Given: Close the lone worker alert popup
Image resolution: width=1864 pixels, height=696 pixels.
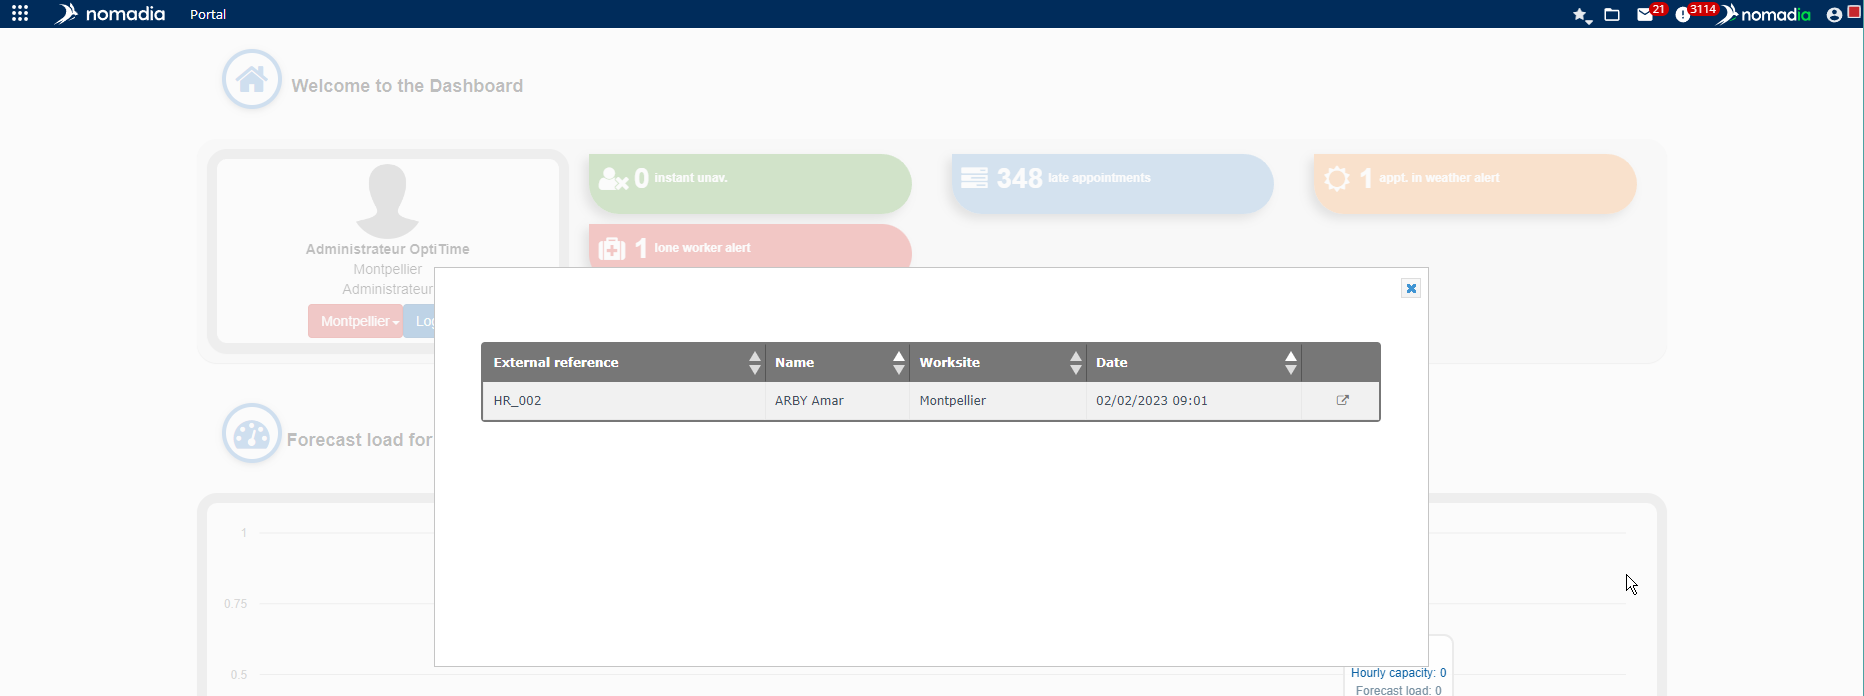Looking at the screenshot, I should (x=1411, y=289).
